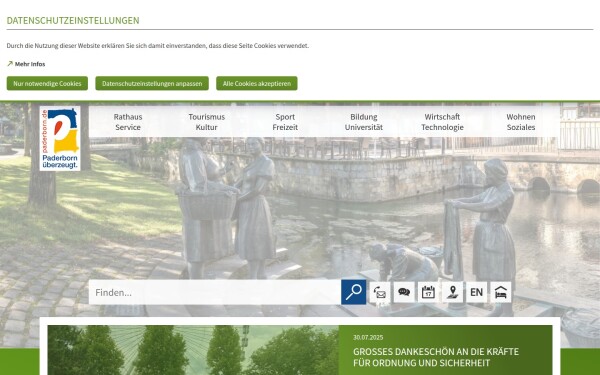Open the Wohnen Soziales menu
Screen dimensions: 600x375
[521, 122]
